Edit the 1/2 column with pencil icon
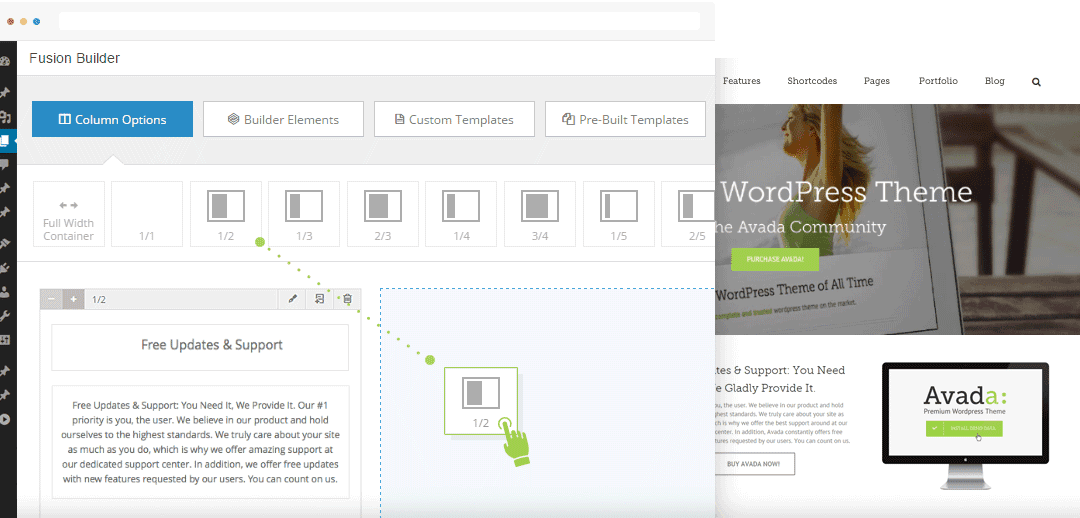Image resolution: width=1080 pixels, height=518 pixels. [293, 299]
